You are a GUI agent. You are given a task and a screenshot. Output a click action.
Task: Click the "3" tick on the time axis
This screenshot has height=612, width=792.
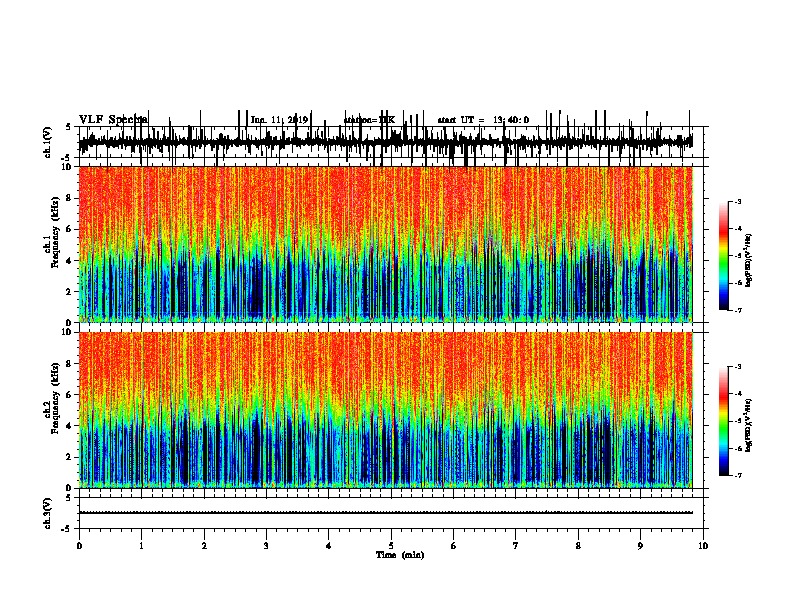point(266,546)
